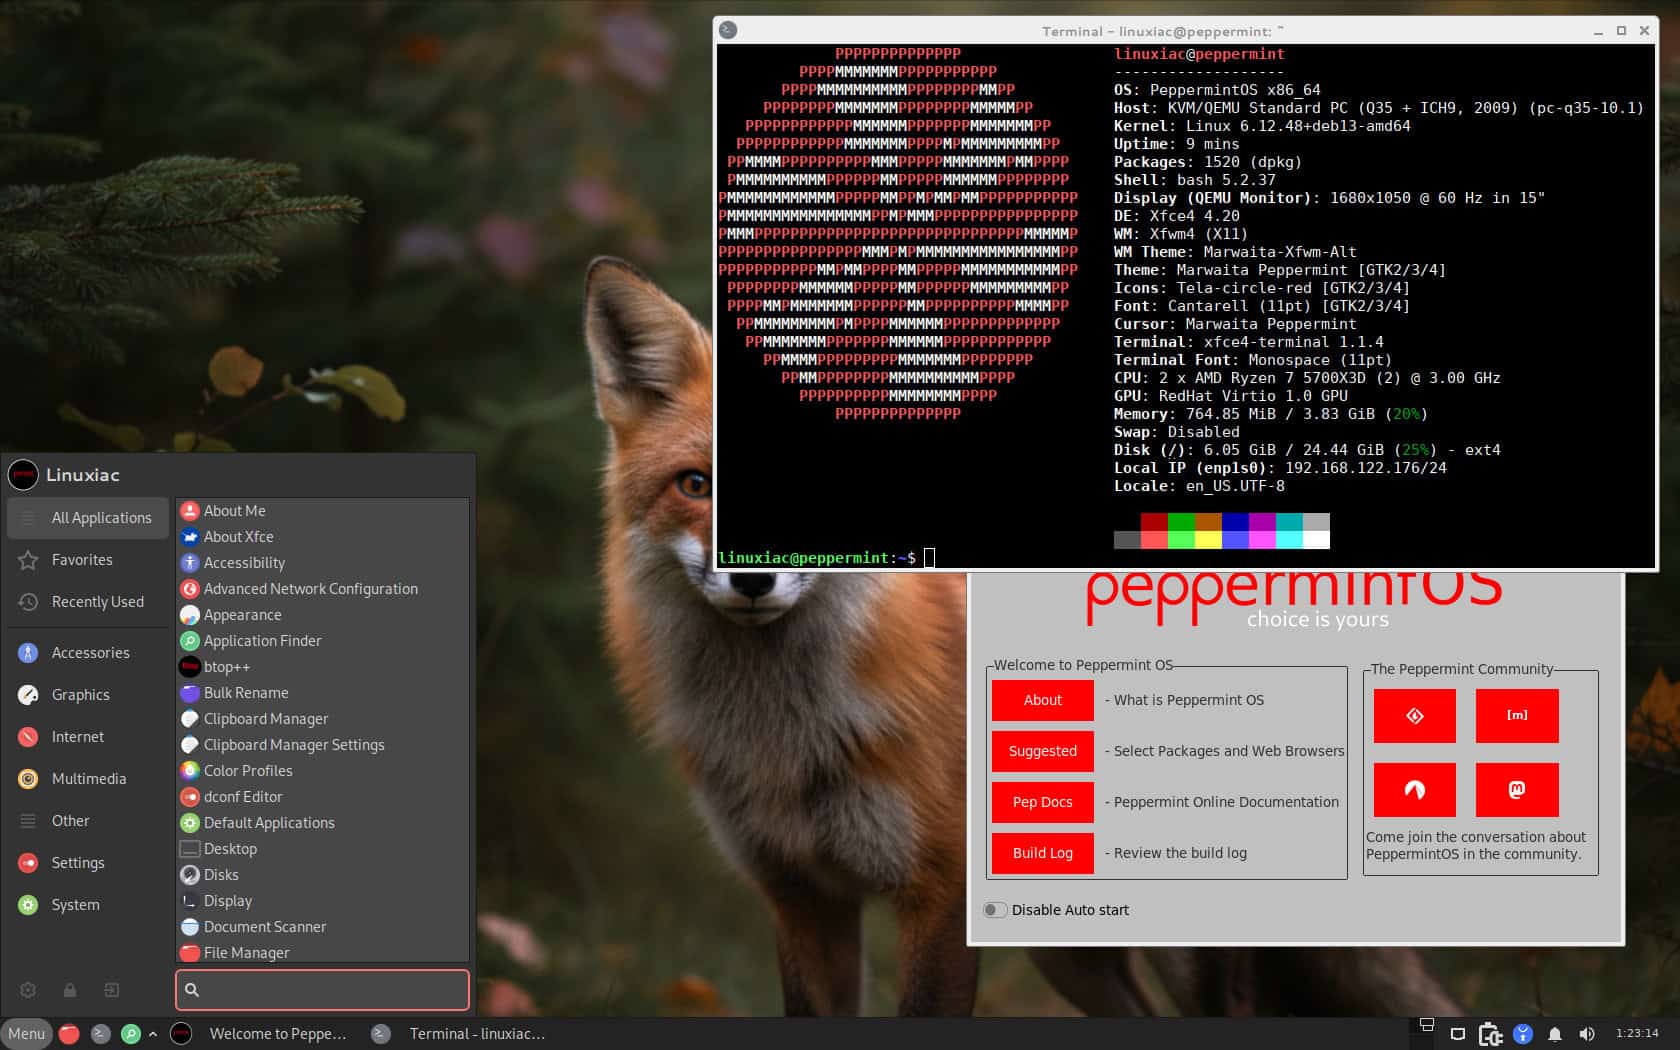
Task: Open the Graphics category
Action: [80, 694]
